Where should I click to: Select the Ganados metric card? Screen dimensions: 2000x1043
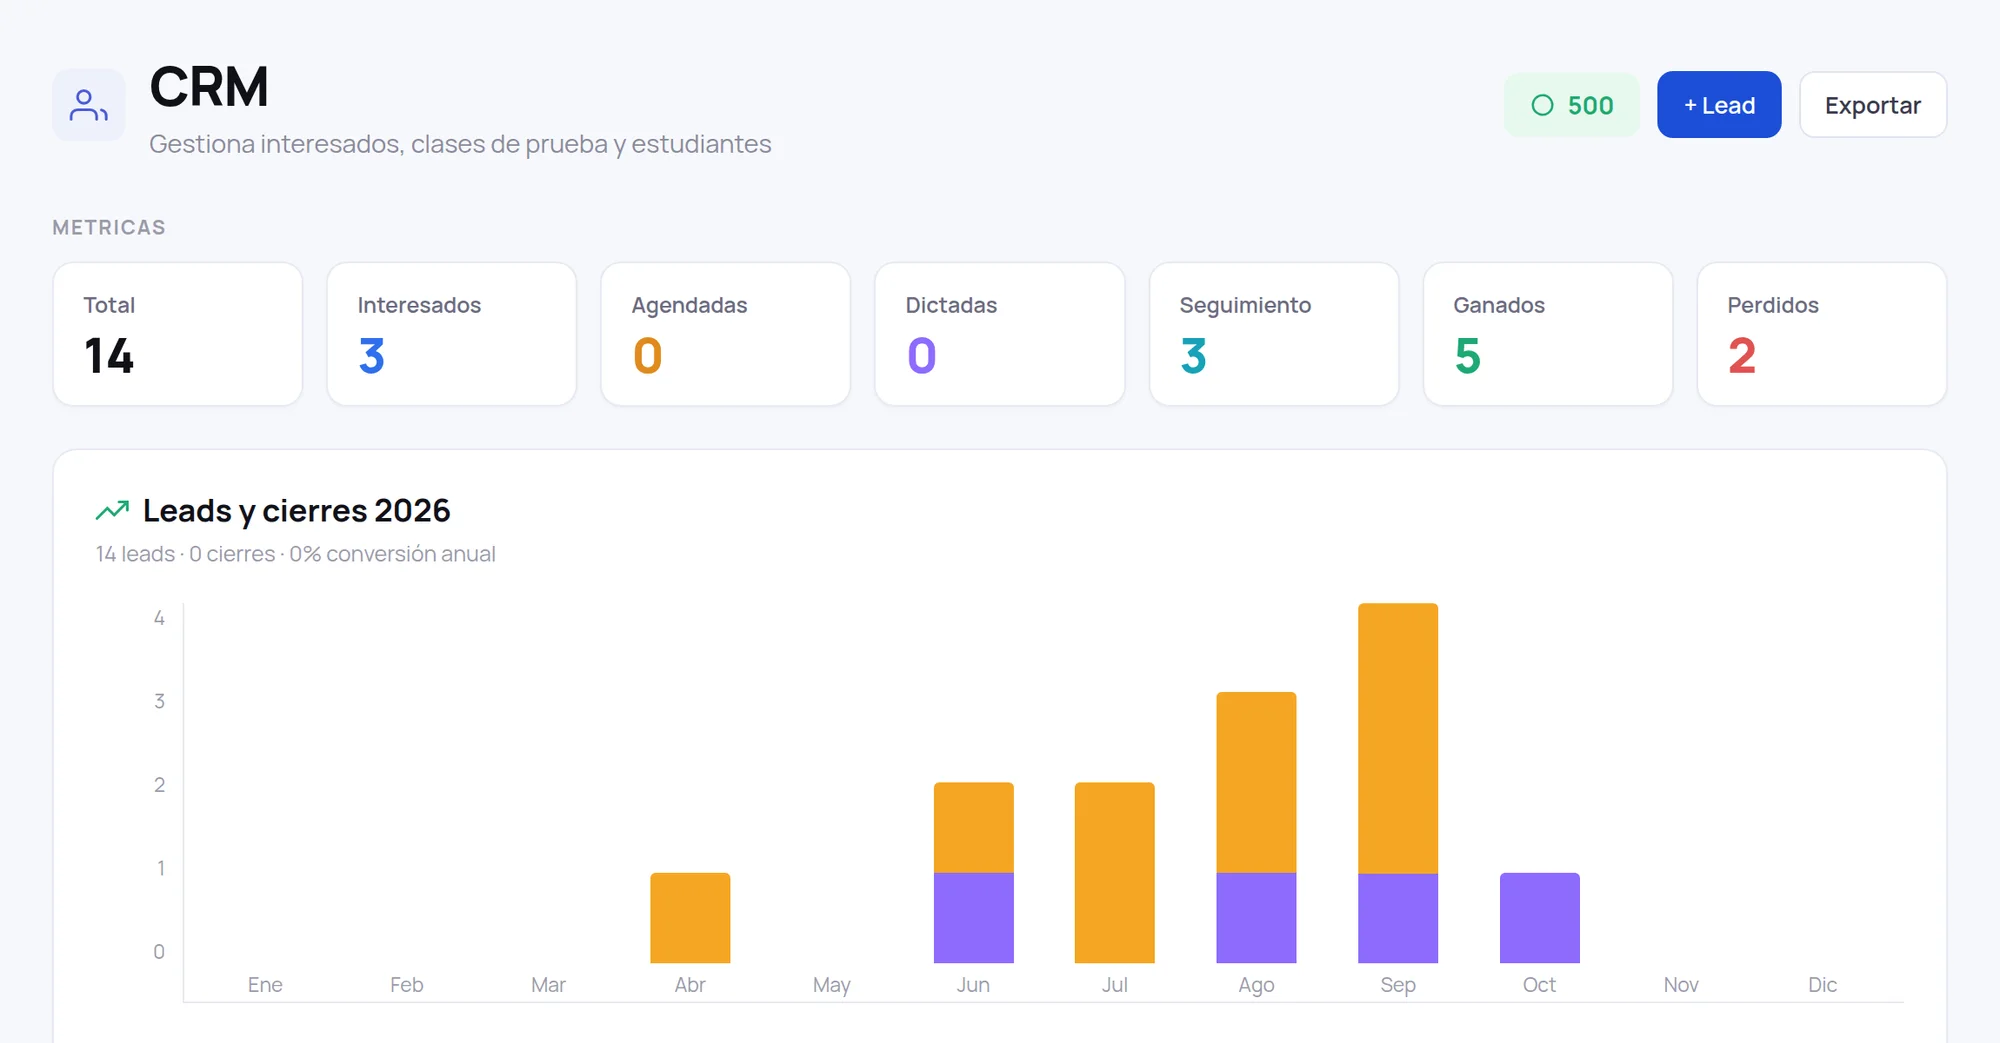(x=1548, y=334)
